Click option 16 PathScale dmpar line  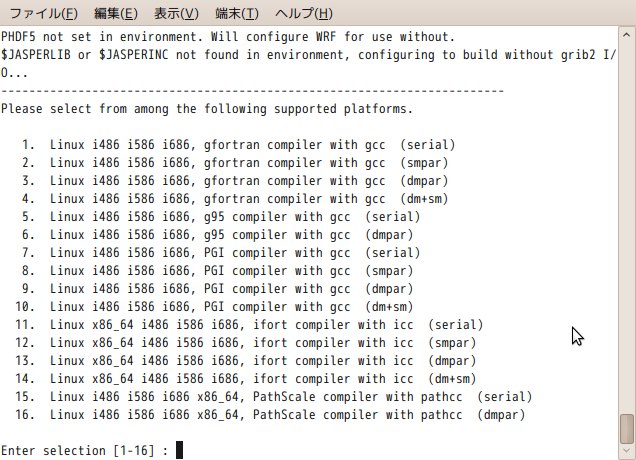pos(270,415)
